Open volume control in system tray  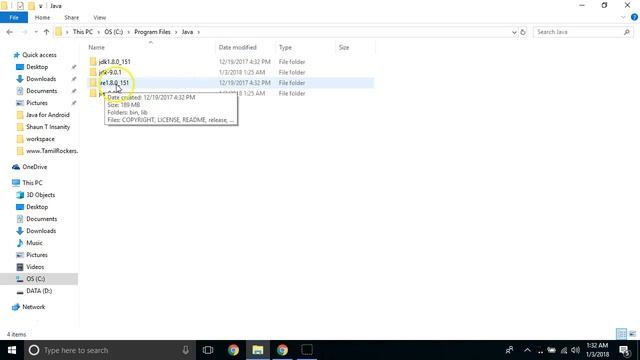point(576,350)
